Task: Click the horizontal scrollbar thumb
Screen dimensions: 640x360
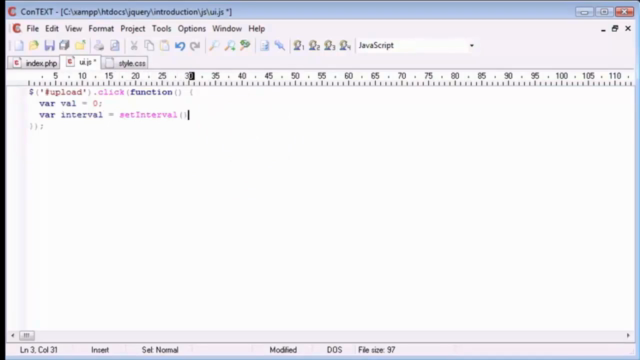Action: click(x=27, y=336)
